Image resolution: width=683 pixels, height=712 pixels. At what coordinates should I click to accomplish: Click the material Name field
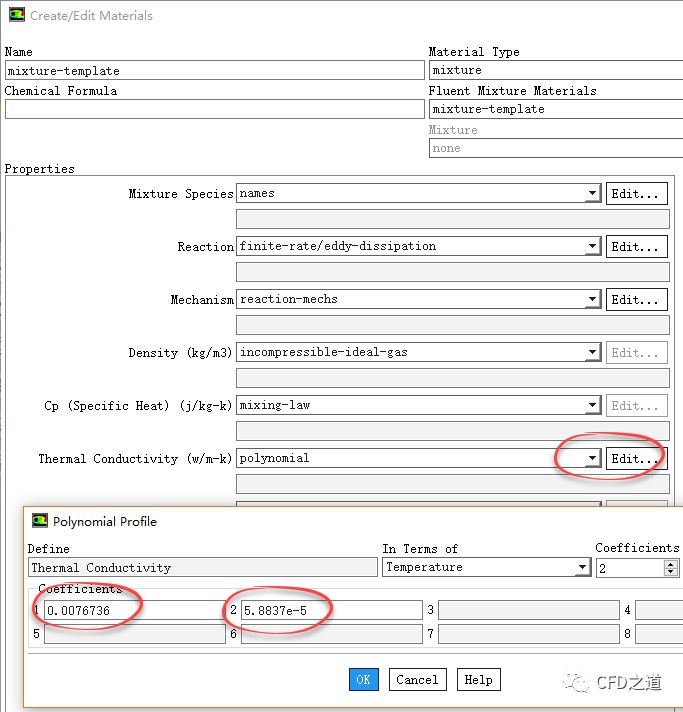tap(214, 71)
